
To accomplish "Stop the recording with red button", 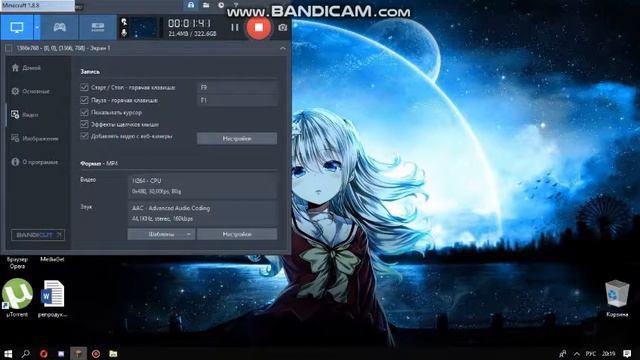I will coord(258,27).
